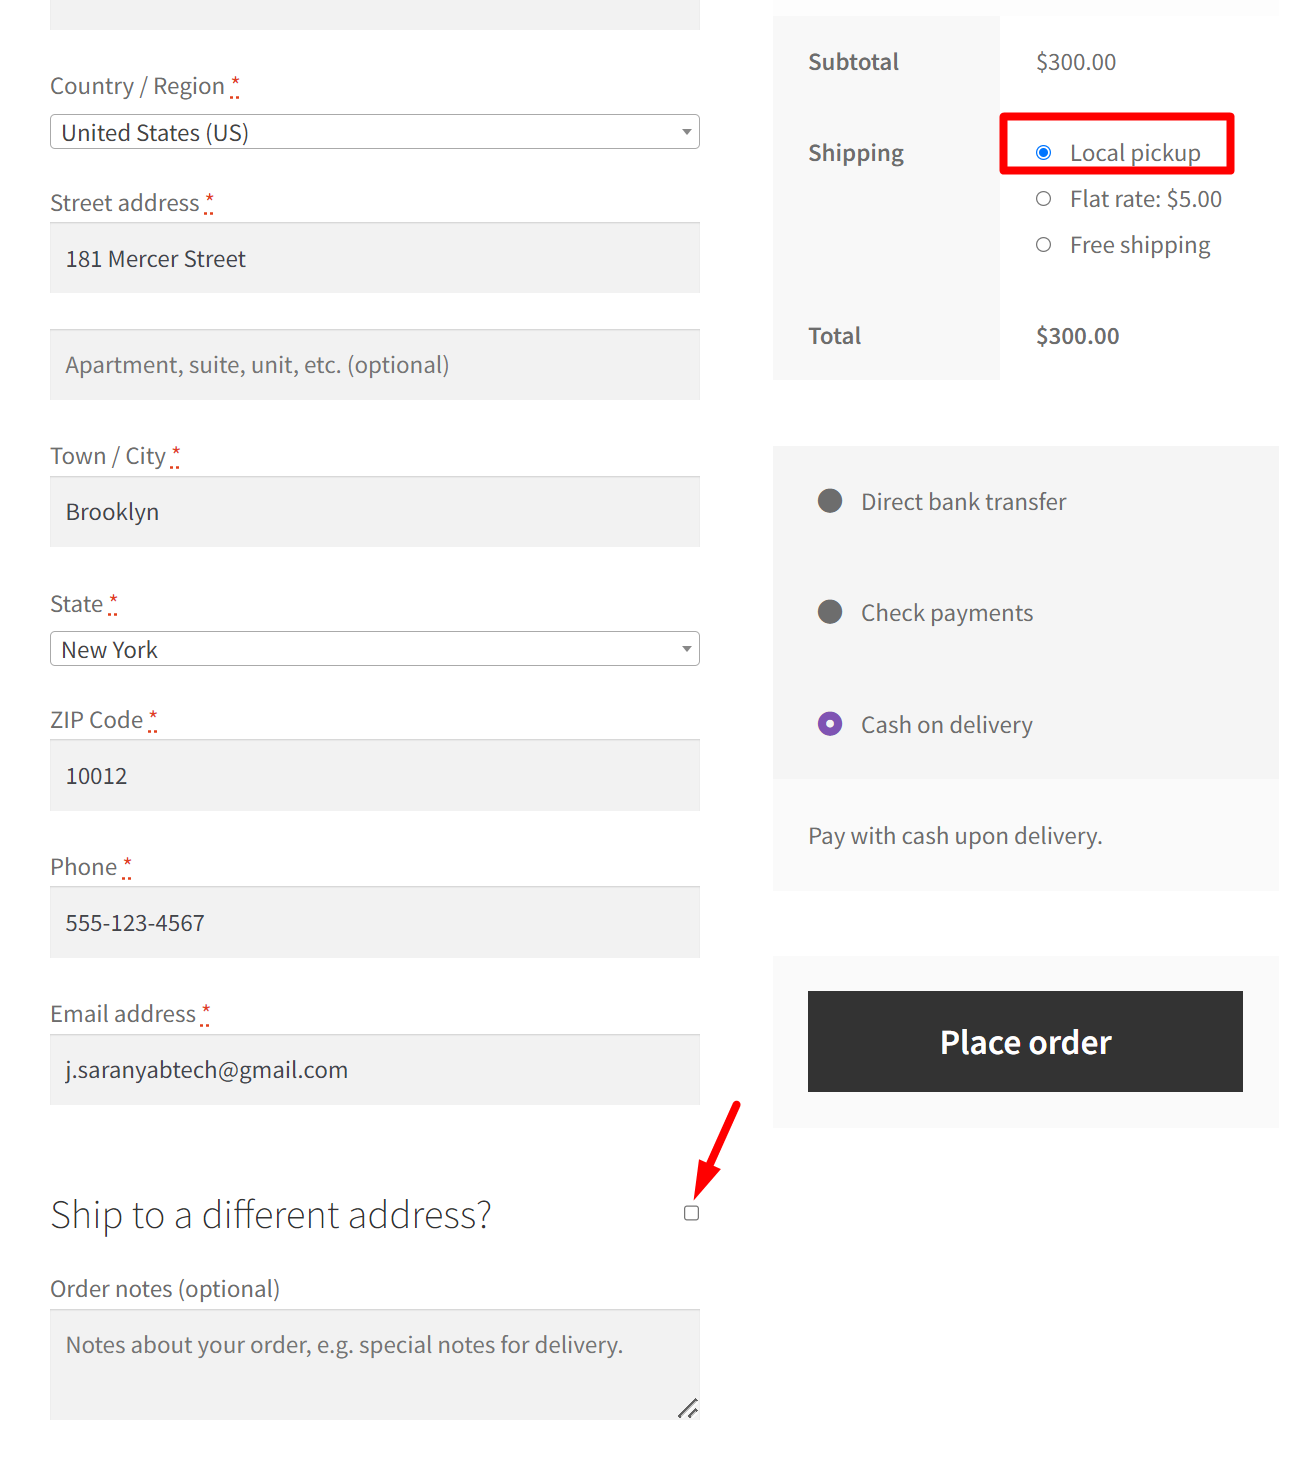The image size is (1315, 1478).
Task: Click the Place order button
Action: pyautogui.click(x=1024, y=1041)
